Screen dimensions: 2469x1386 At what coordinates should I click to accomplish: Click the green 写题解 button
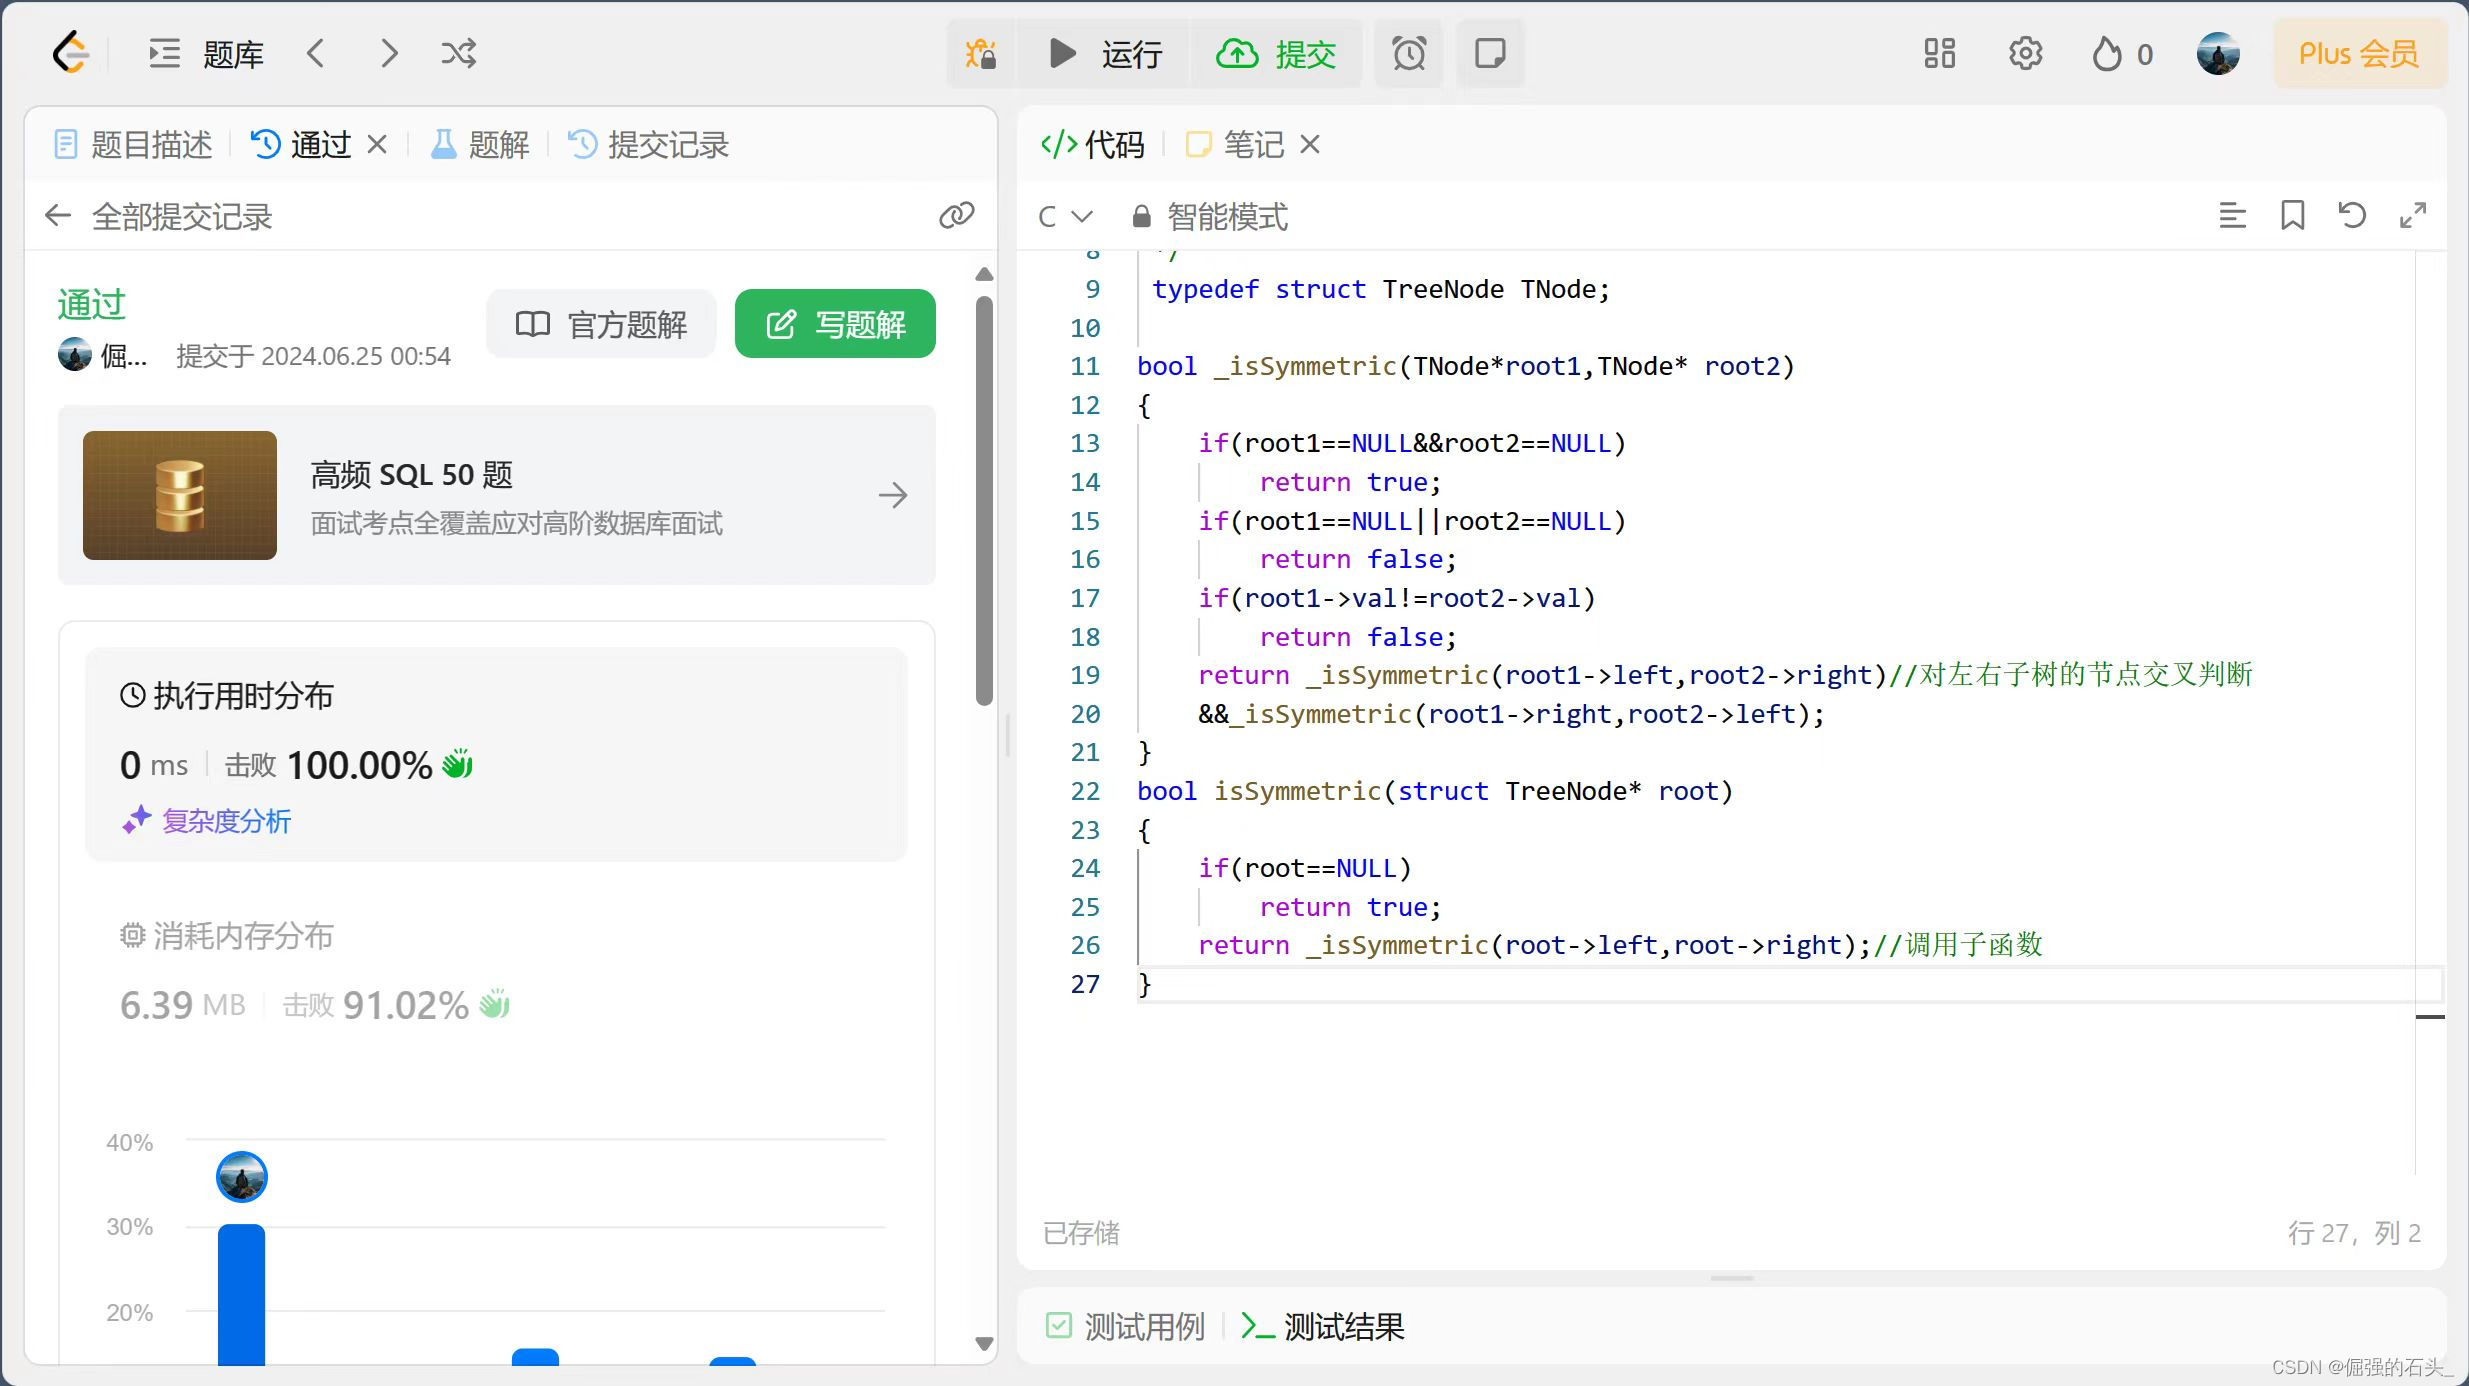click(835, 324)
